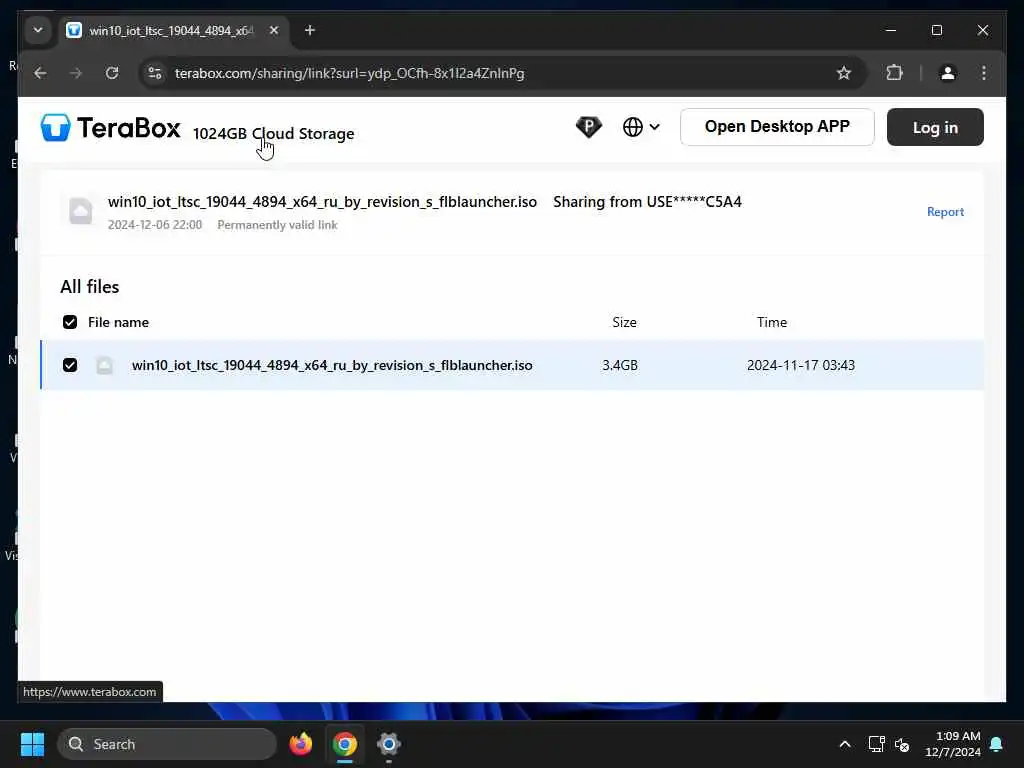The image size is (1024, 768).
Task: Uncheck the win10_iot_ltsc iso file checkbox
Action: (70, 365)
